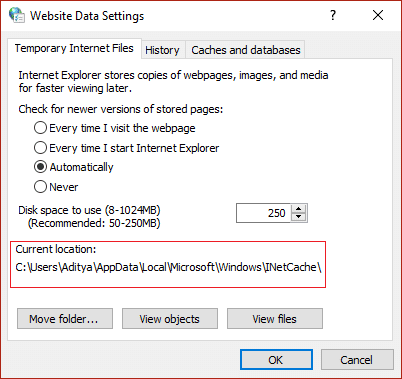Switch to the History tab
Screen dimensions: 402x379
pyautogui.click(x=162, y=50)
